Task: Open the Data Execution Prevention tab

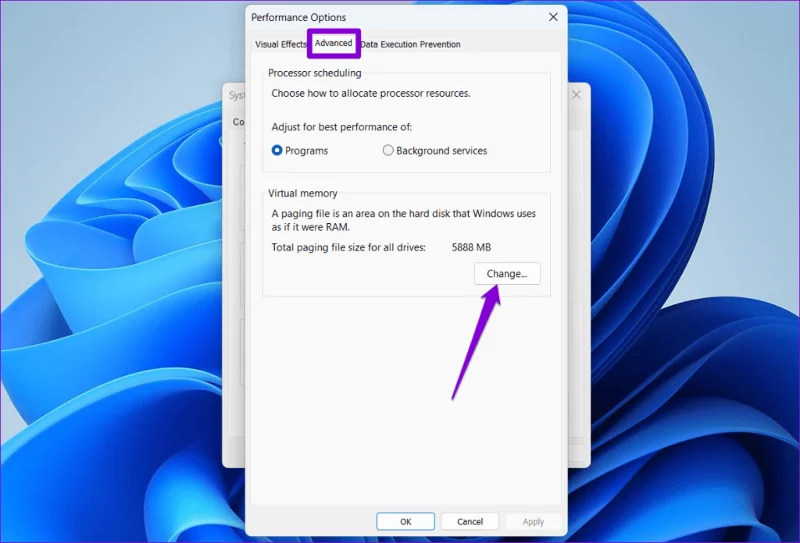Action: [x=410, y=44]
